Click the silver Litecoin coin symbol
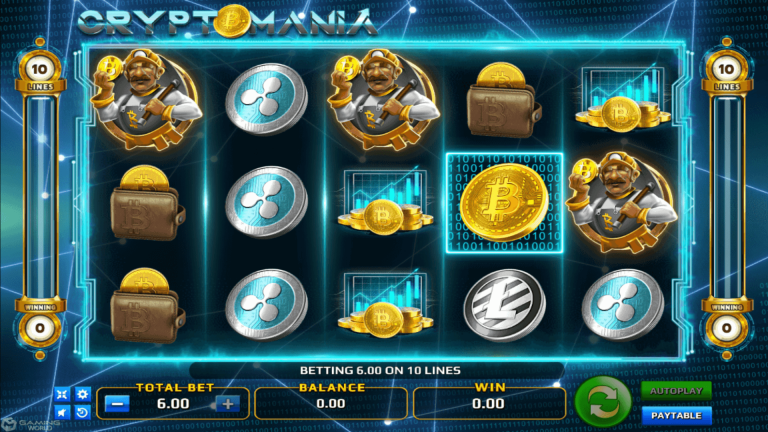 tap(504, 305)
